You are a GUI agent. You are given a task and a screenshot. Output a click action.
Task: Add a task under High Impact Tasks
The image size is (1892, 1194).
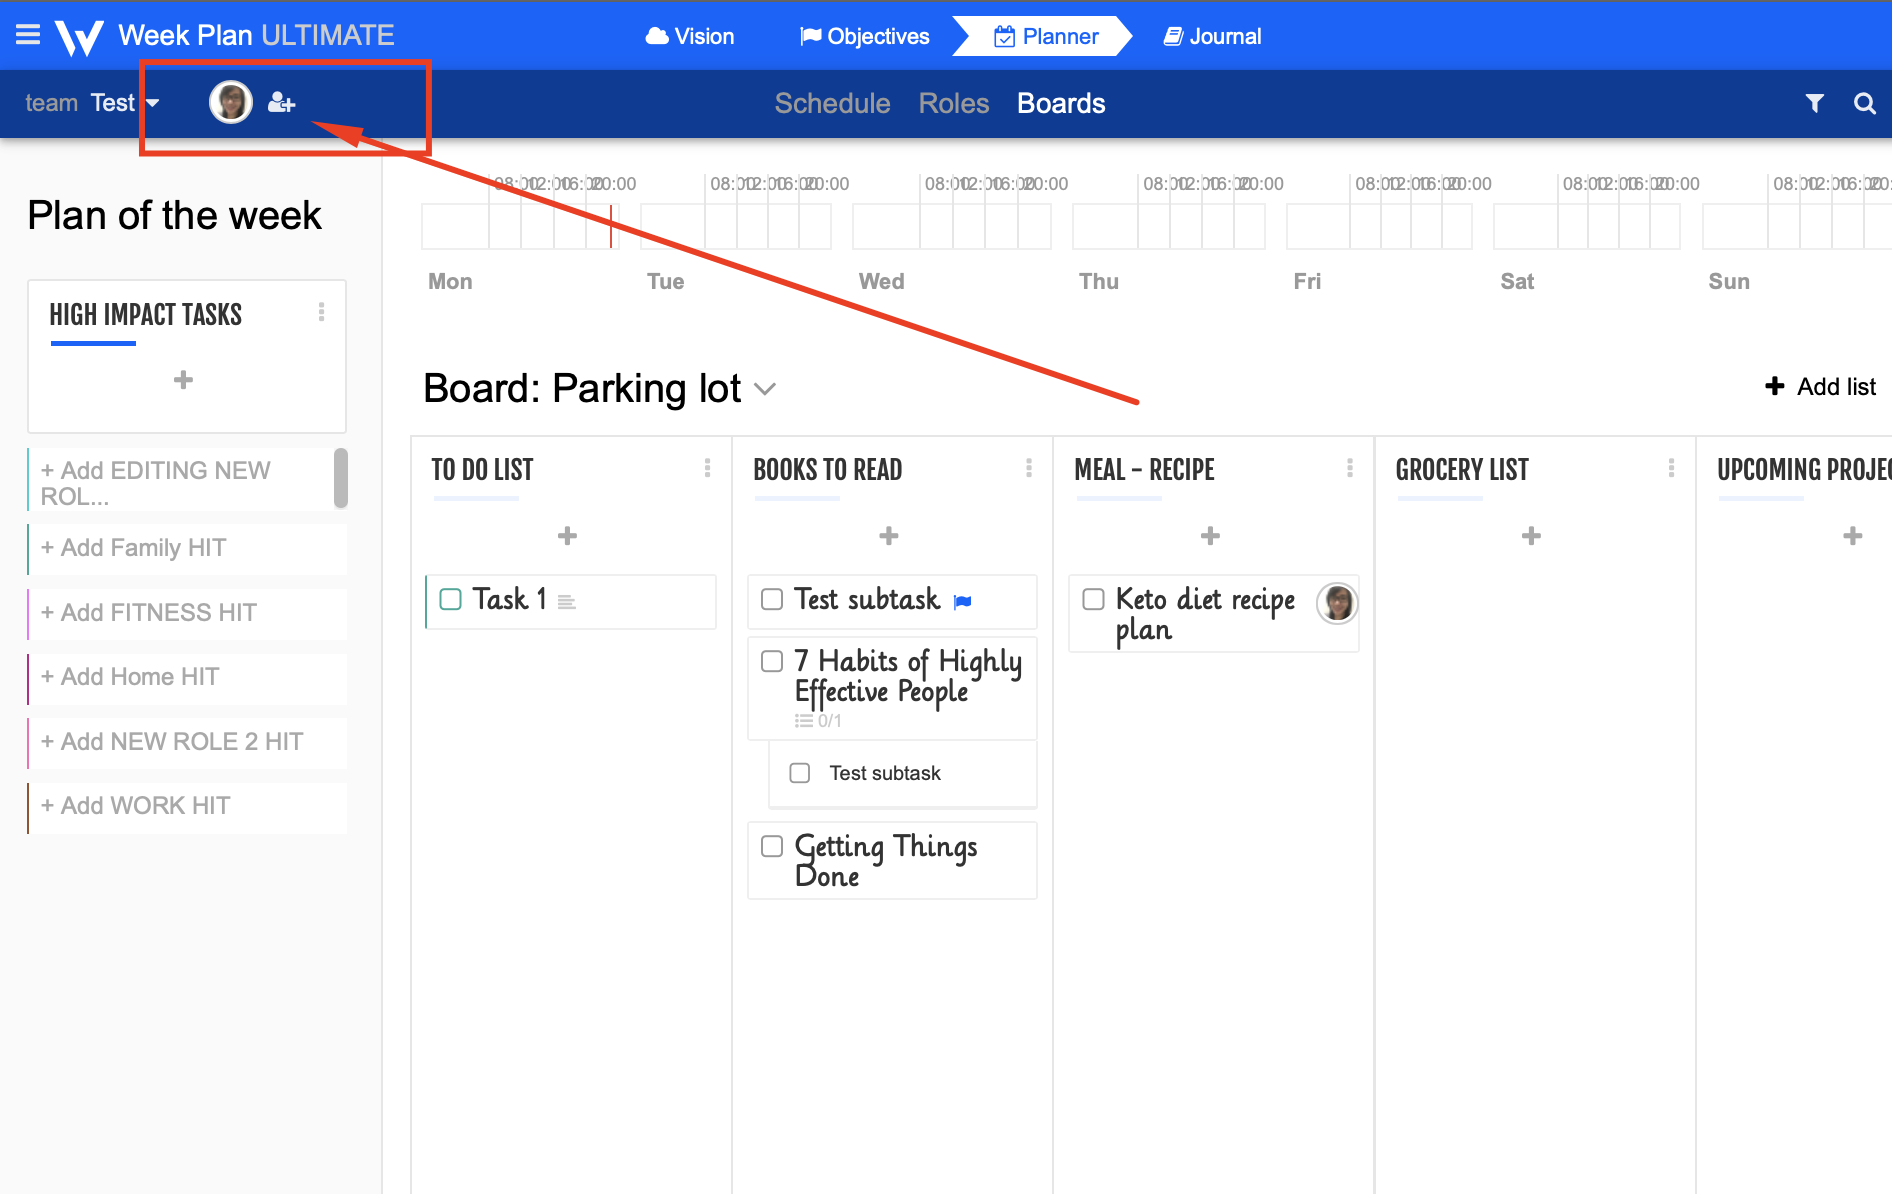183,380
